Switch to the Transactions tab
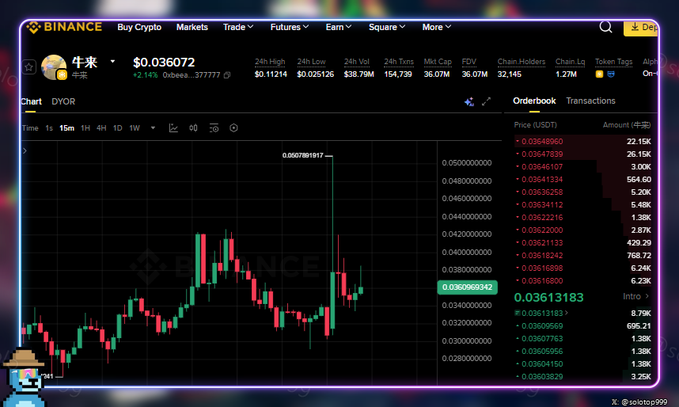This screenshot has width=679, height=407. [591, 101]
